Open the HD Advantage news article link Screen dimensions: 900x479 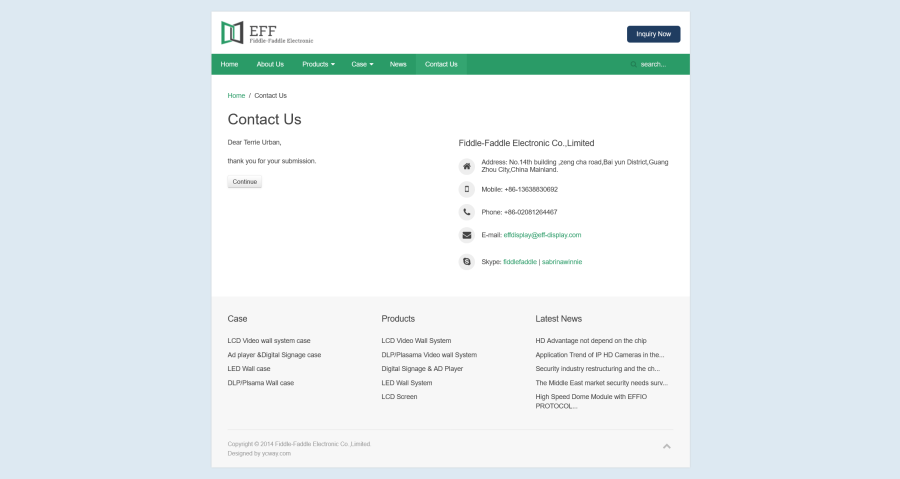pyautogui.click(x=590, y=341)
